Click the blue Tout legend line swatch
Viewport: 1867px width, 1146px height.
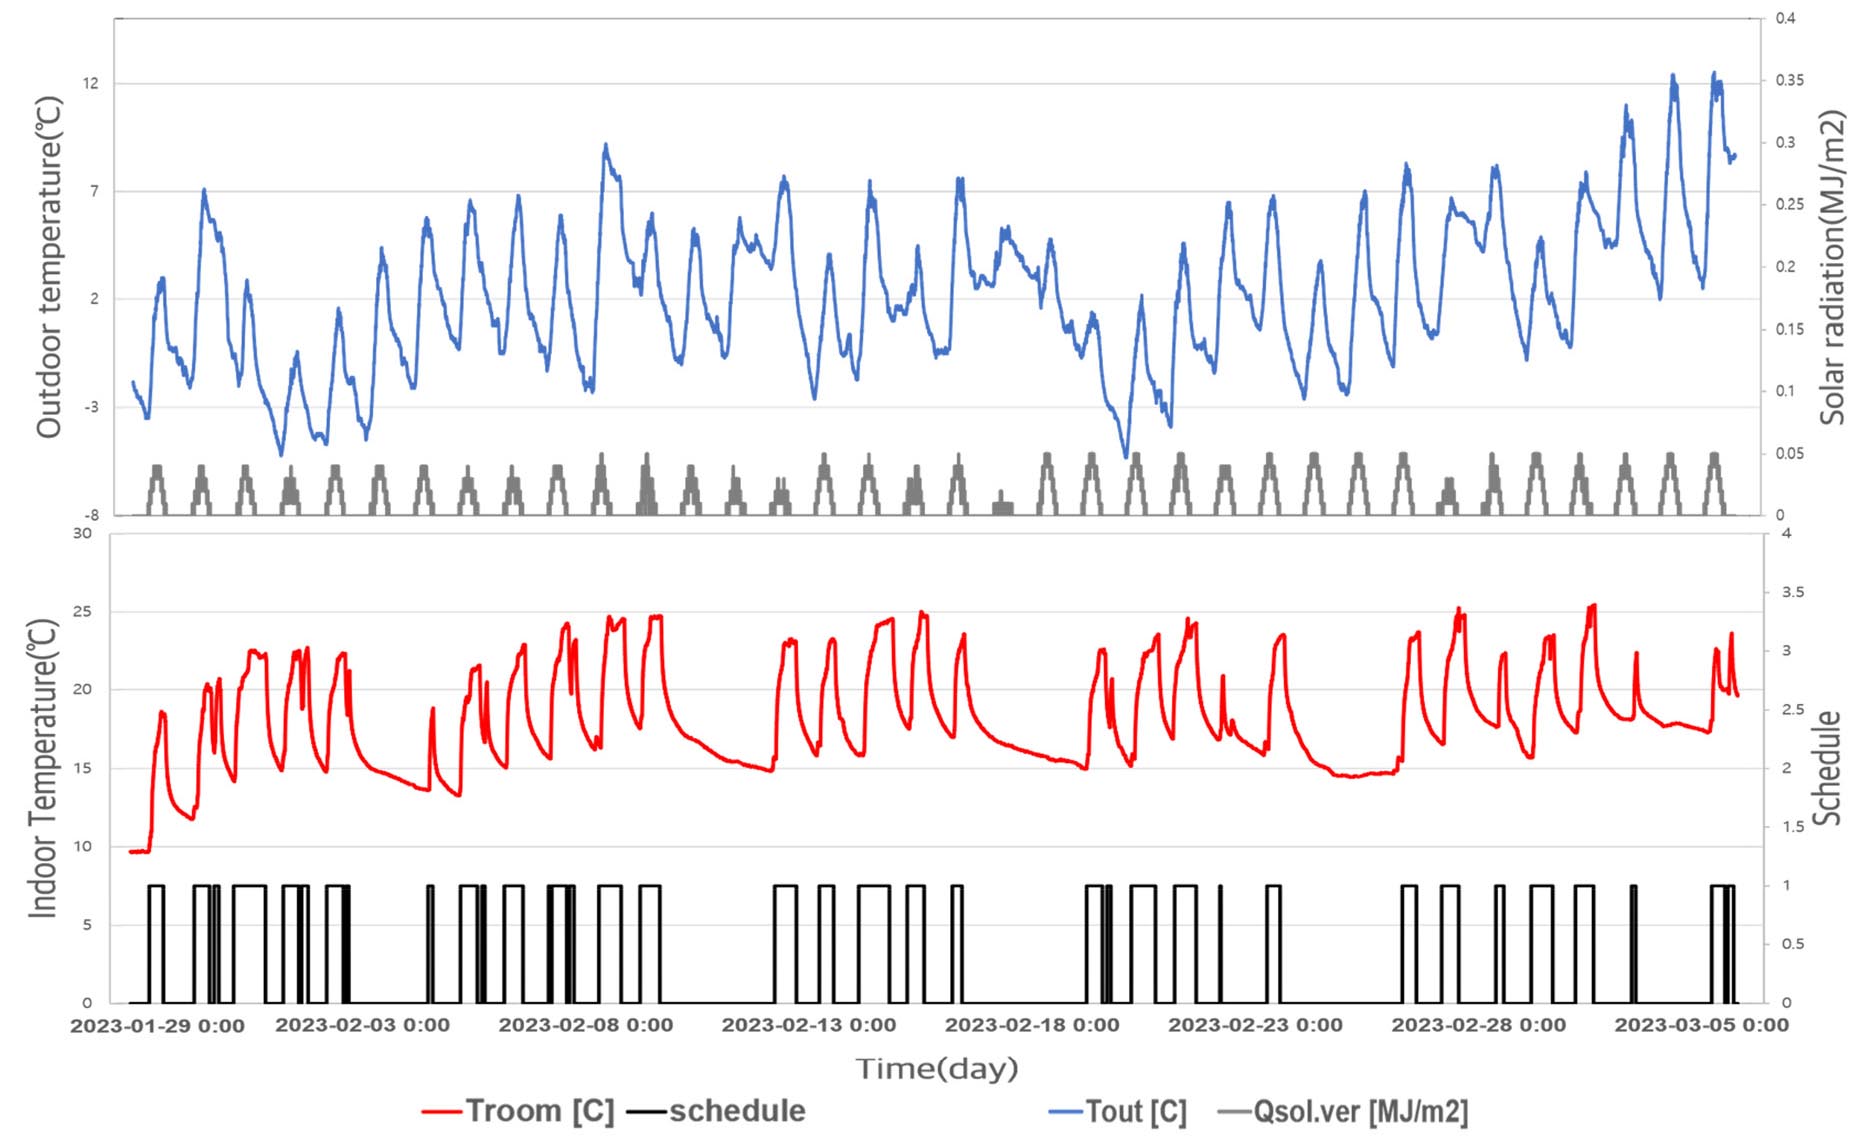pyautogui.click(x=1065, y=1112)
